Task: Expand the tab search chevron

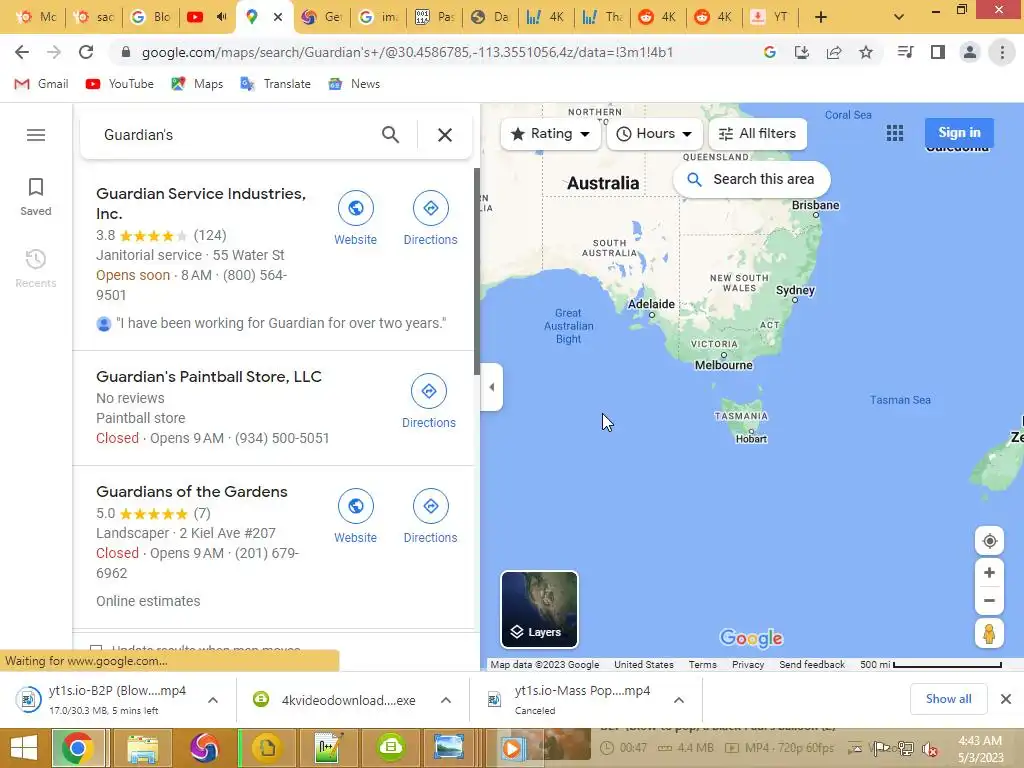Action: [899, 17]
